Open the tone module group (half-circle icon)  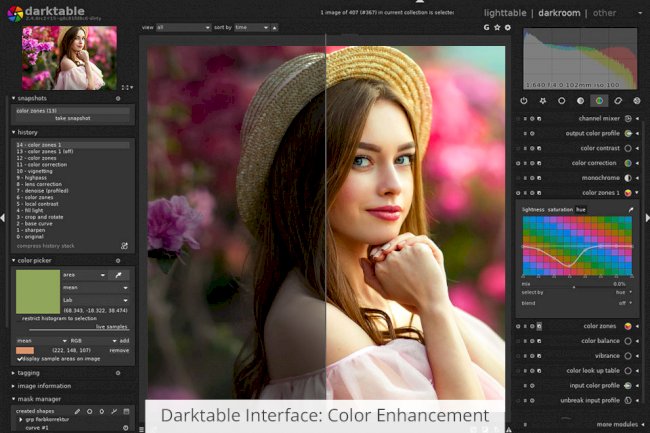[x=580, y=101]
